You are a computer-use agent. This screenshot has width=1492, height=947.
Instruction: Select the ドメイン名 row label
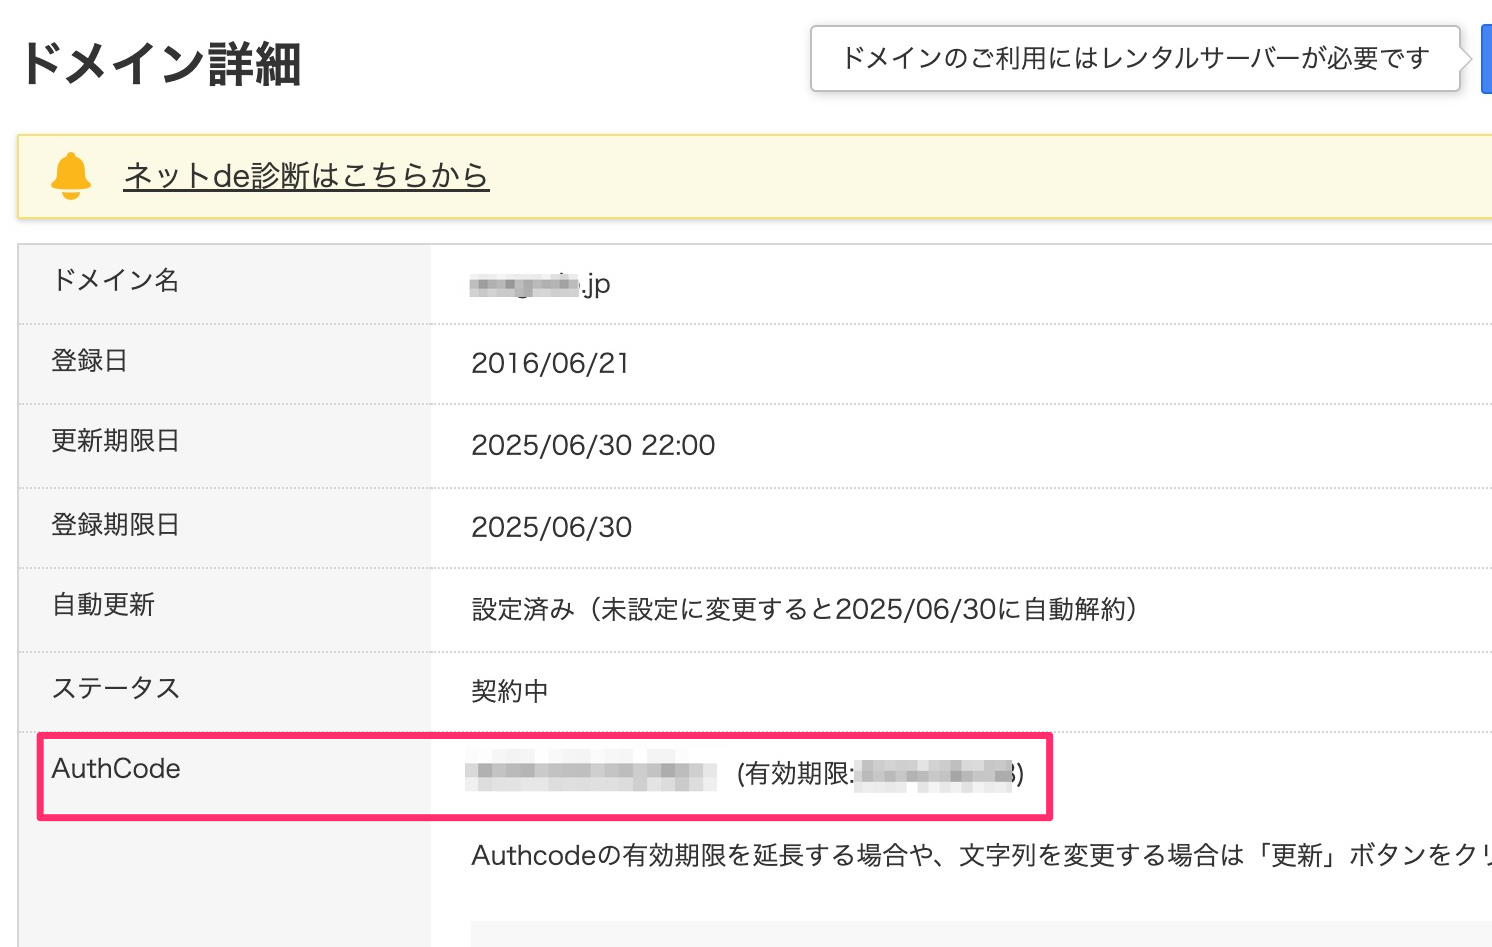coord(115,281)
